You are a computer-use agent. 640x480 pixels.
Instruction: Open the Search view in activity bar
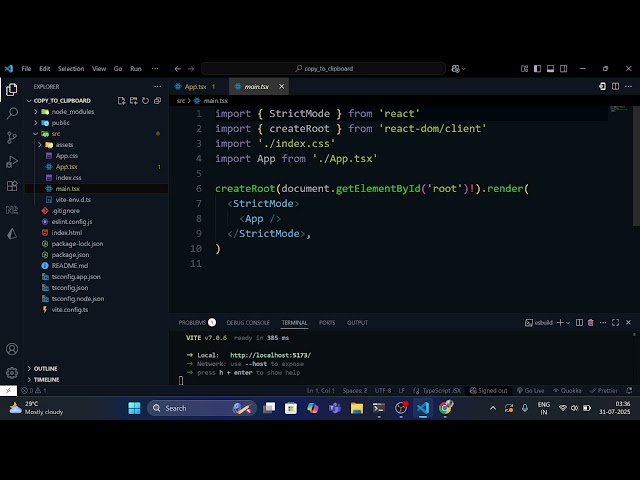pyautogui.click(x=12, y=113)
